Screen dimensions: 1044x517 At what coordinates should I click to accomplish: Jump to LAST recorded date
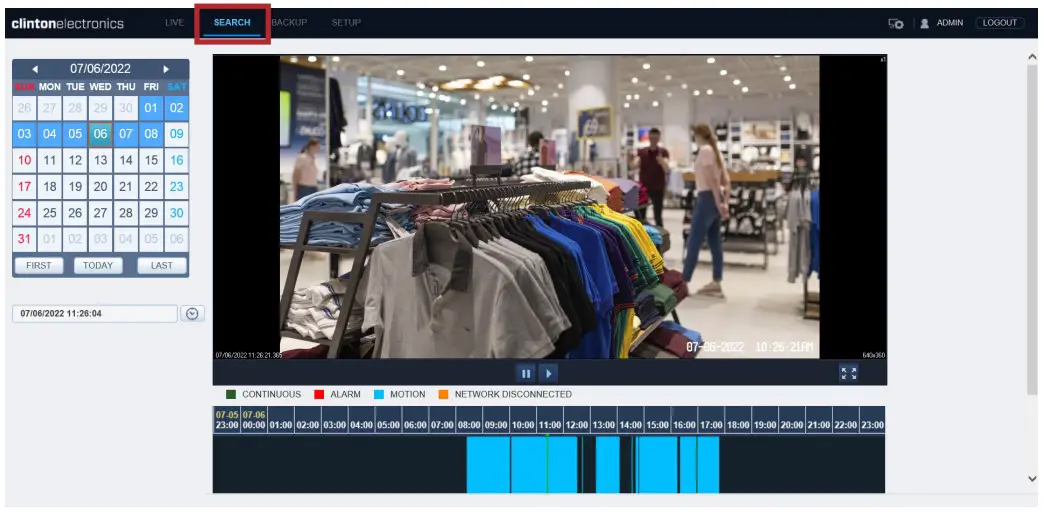pos(162,265)
